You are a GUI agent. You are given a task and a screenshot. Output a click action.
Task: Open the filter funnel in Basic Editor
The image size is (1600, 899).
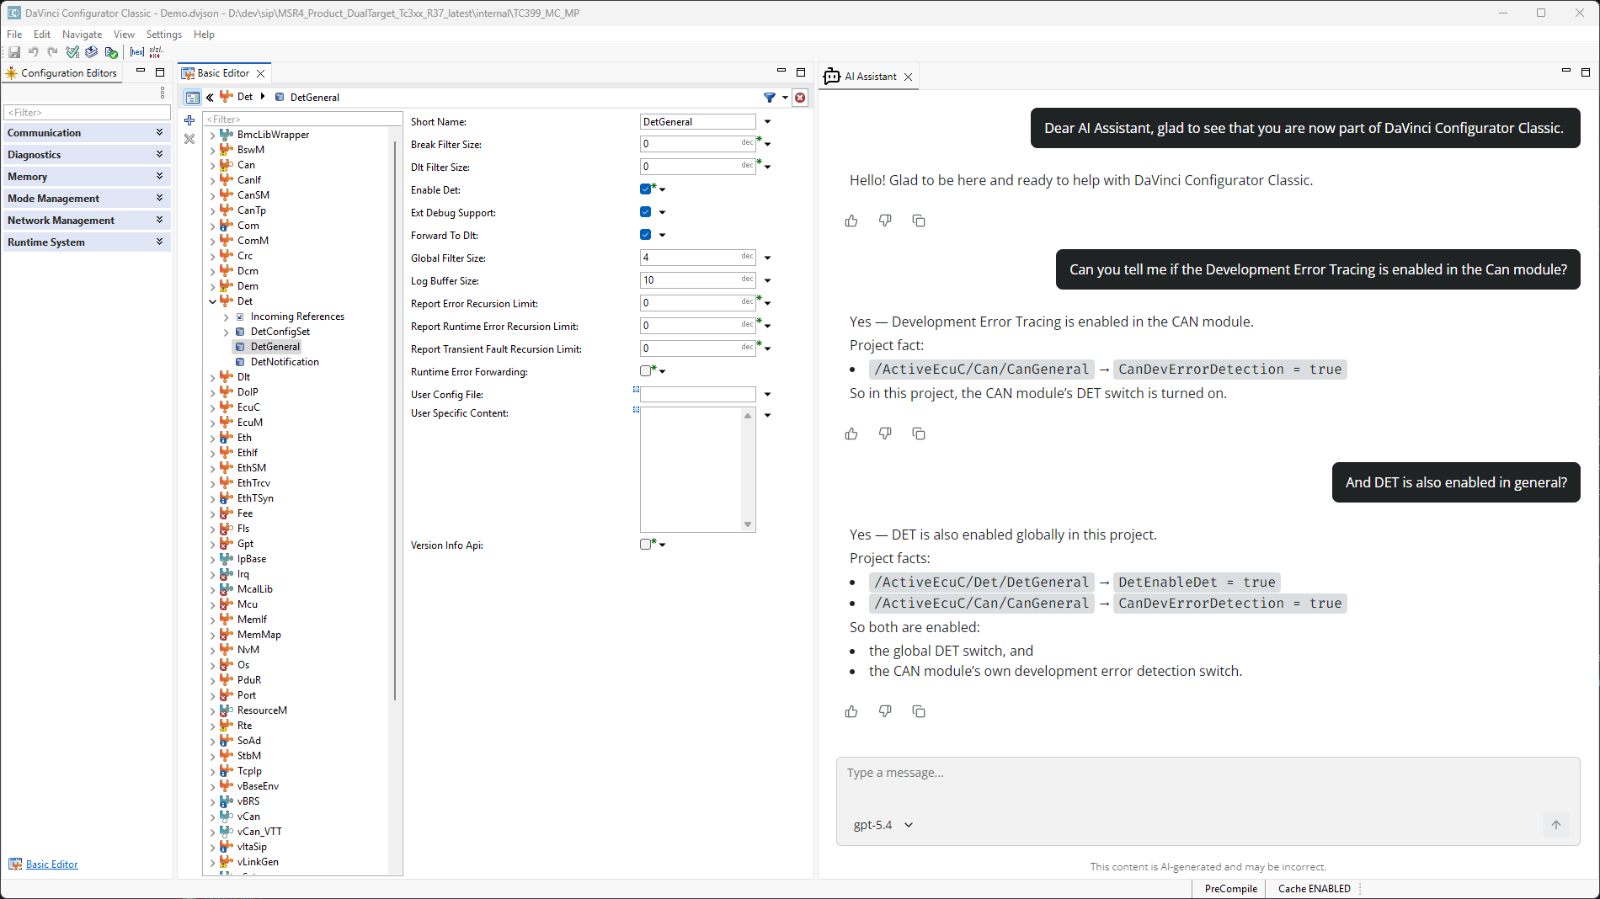[x=769, y=97]
